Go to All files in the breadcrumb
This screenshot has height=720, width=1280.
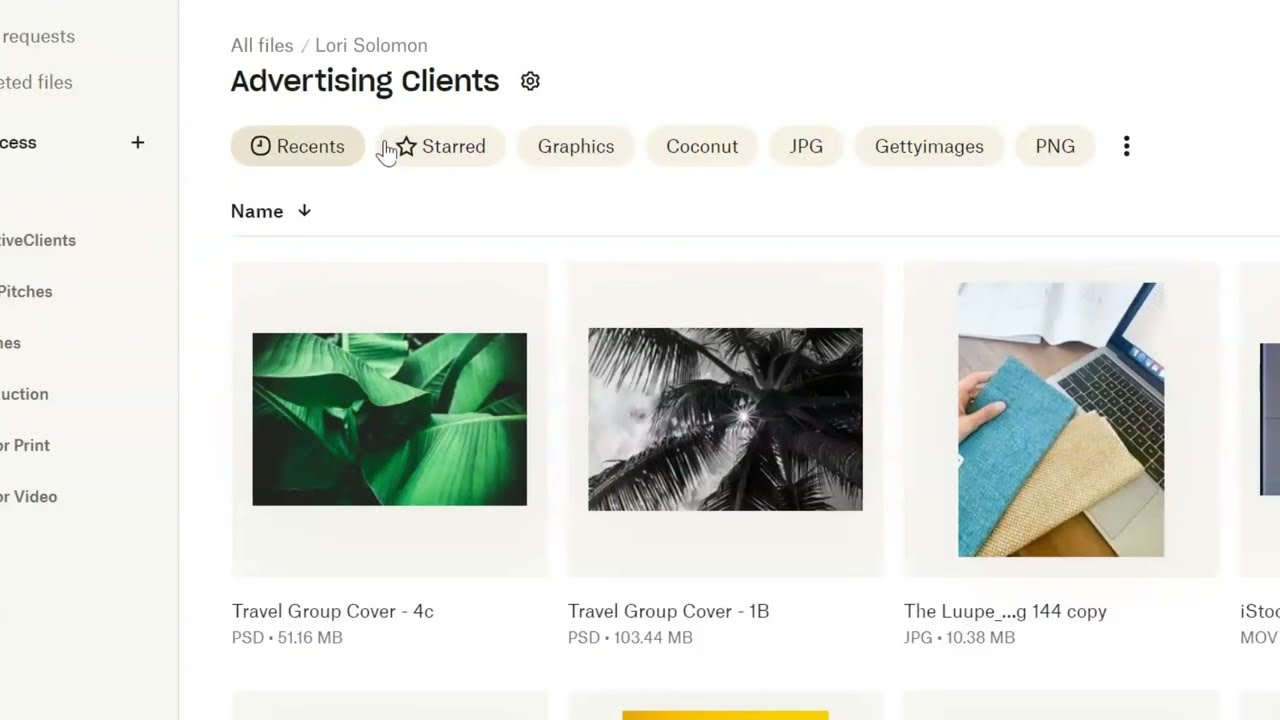[262, 45]
